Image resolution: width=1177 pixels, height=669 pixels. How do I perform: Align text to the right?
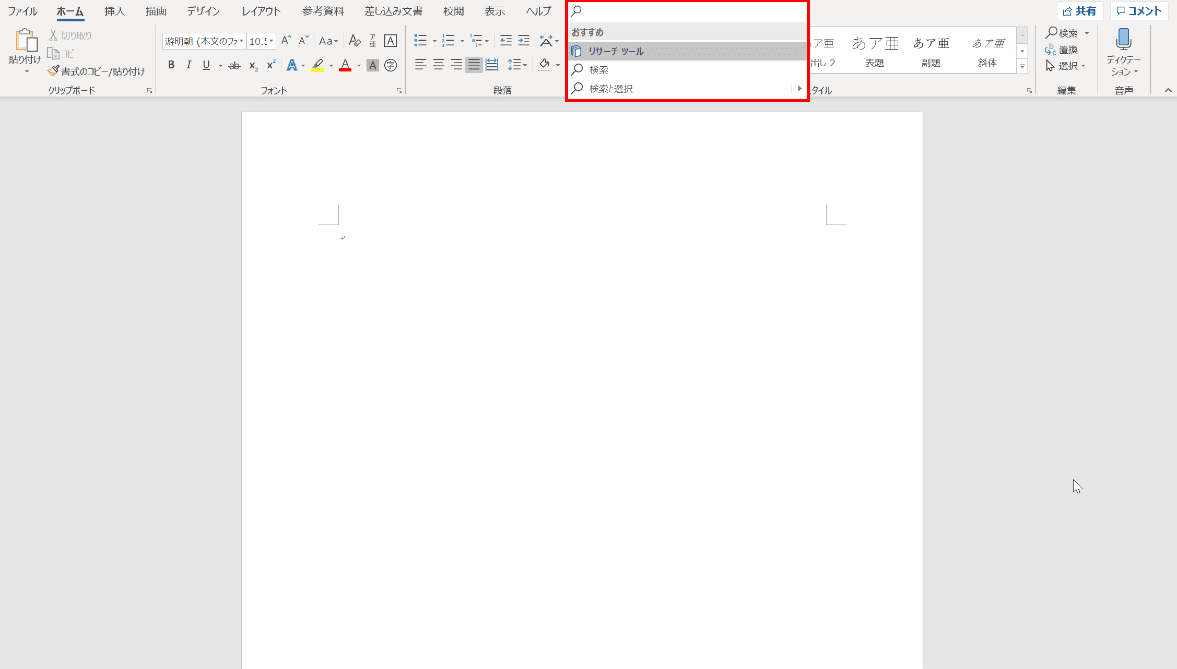[x=456, y=65]
